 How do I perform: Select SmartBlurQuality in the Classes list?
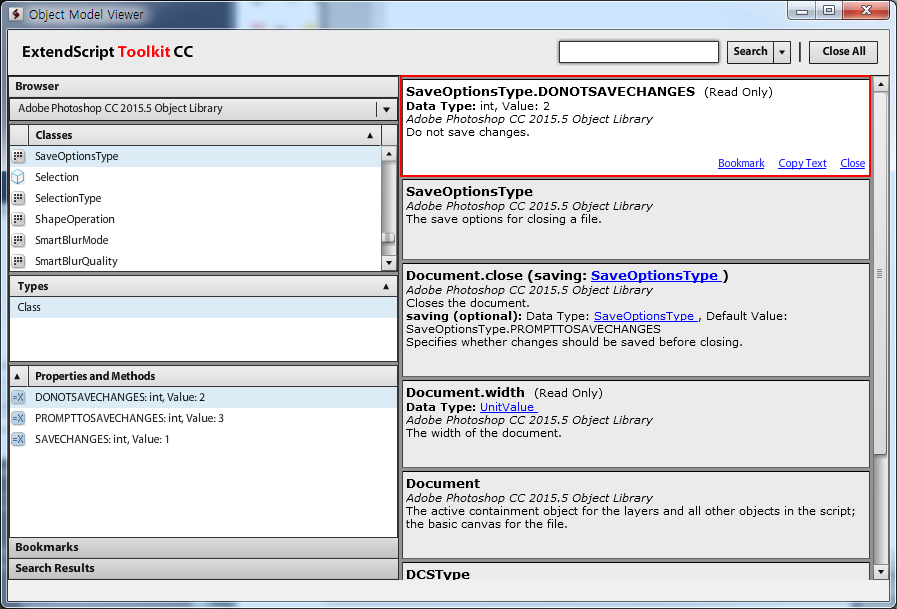pyautogui.click(x=196, y=261)
